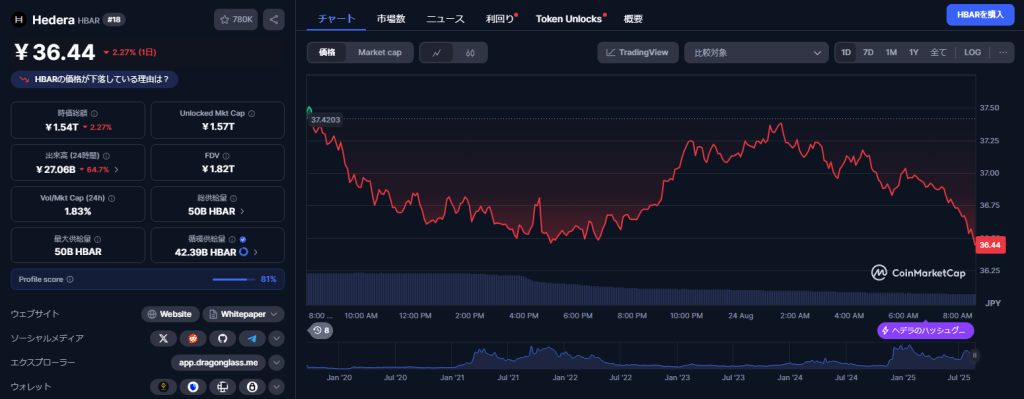
Task: Open the TradingView chart button
Action: tap(637, 53)
